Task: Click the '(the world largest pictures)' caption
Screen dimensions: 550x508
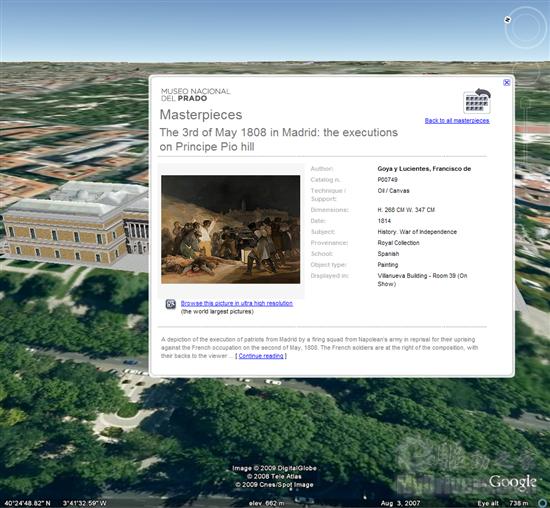Action: [217, 312]
